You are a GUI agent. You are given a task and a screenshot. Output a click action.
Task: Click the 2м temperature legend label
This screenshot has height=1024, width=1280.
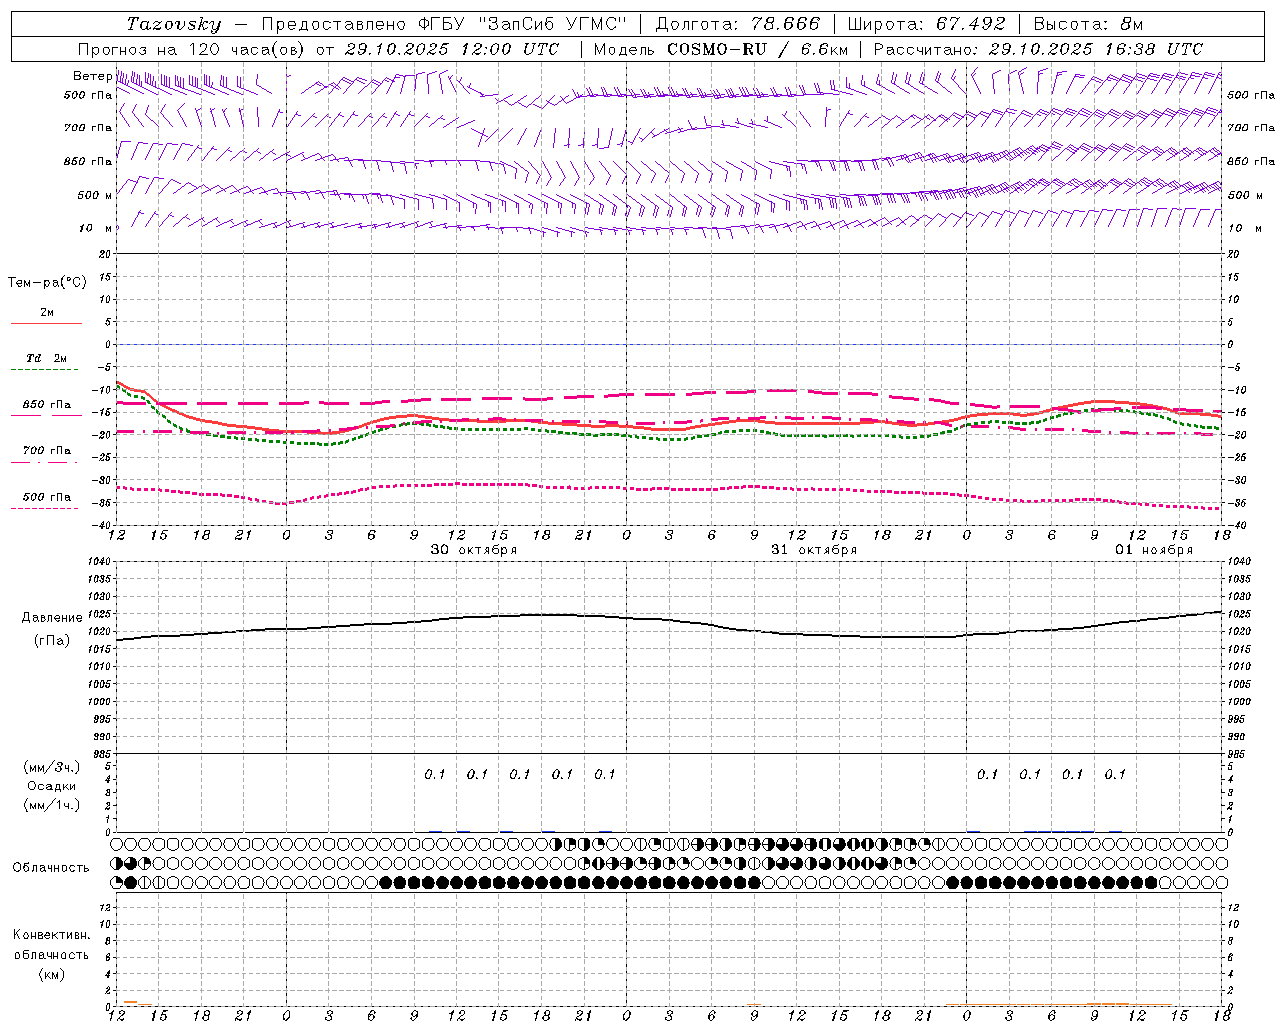click(x=47, y=313)
